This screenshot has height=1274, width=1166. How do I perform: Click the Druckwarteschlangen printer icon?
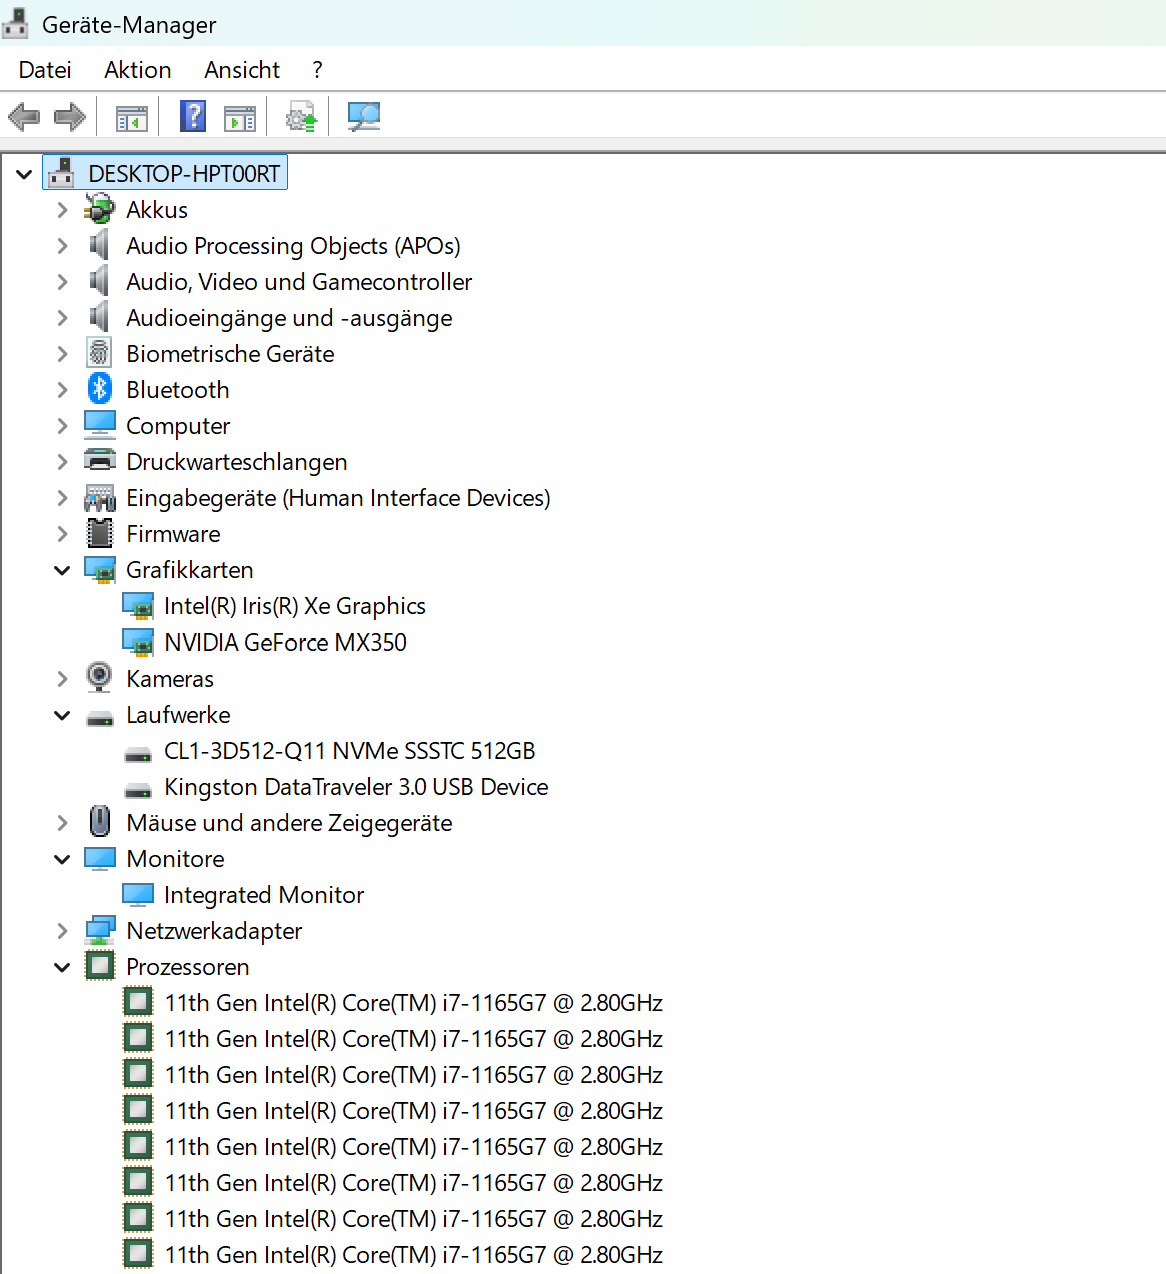pos(99,461)
